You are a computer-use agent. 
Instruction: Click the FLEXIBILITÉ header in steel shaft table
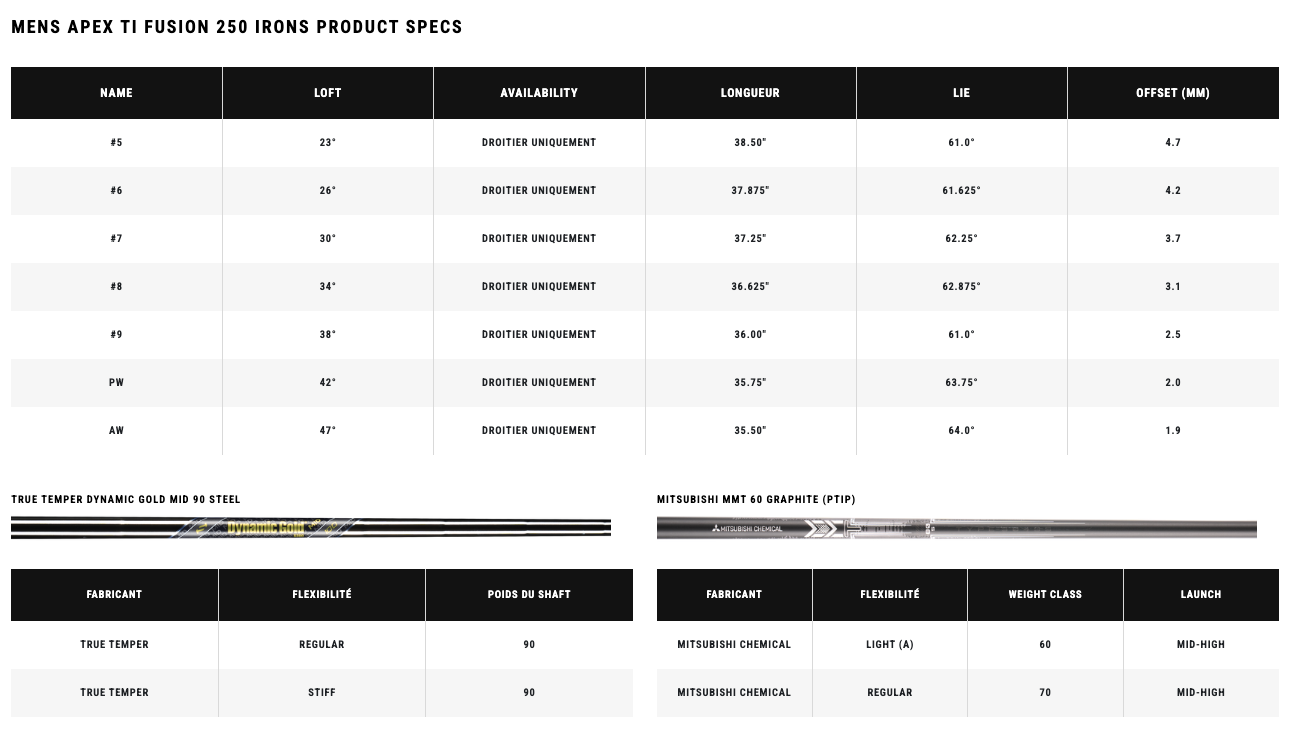322,595
